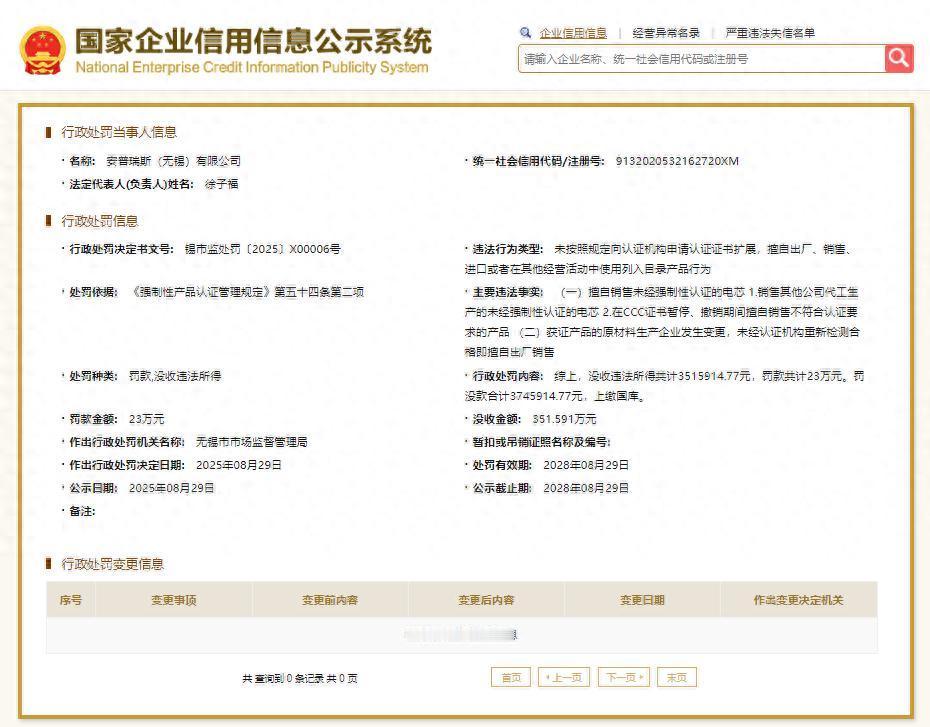930x727 pixels.
Task: Switch to the 严重违法失信名单 tab
Action: pos(770,33)
